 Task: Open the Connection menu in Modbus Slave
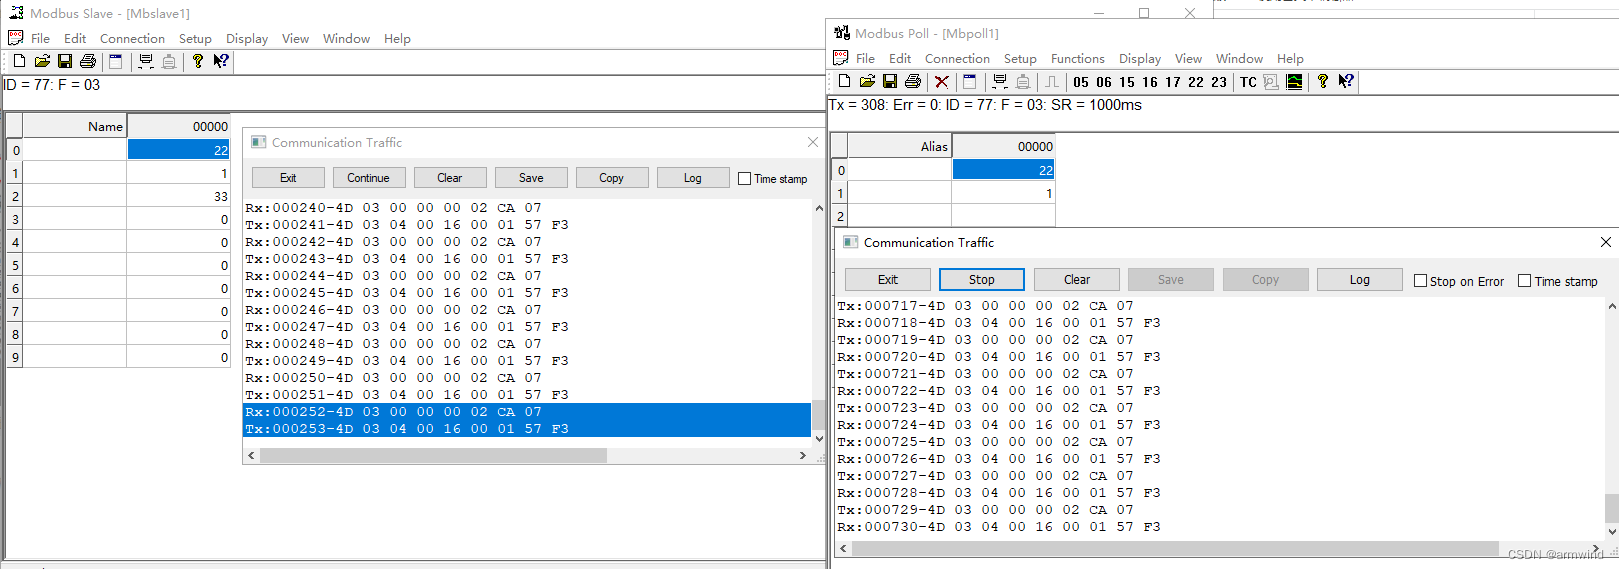(132, 39)
